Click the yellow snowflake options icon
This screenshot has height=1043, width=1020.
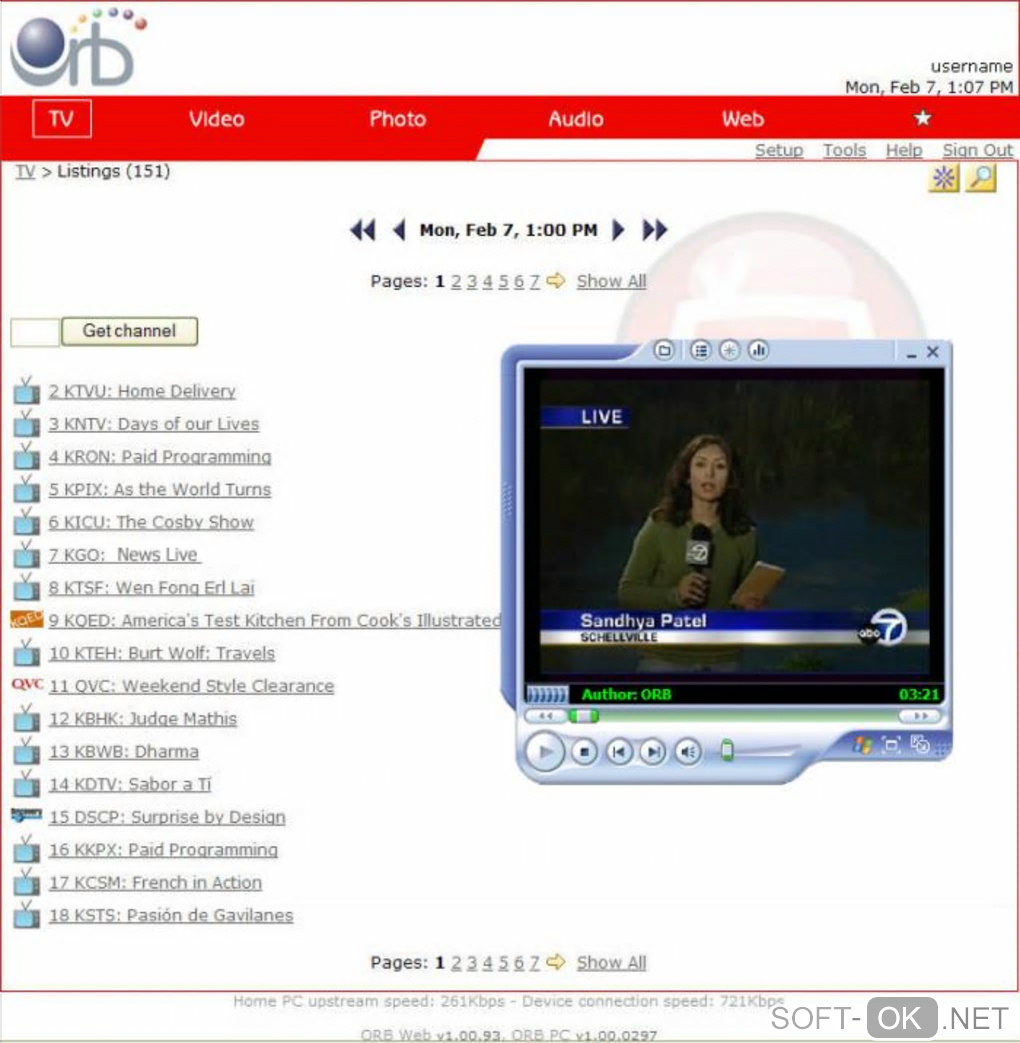pos(943,178)
